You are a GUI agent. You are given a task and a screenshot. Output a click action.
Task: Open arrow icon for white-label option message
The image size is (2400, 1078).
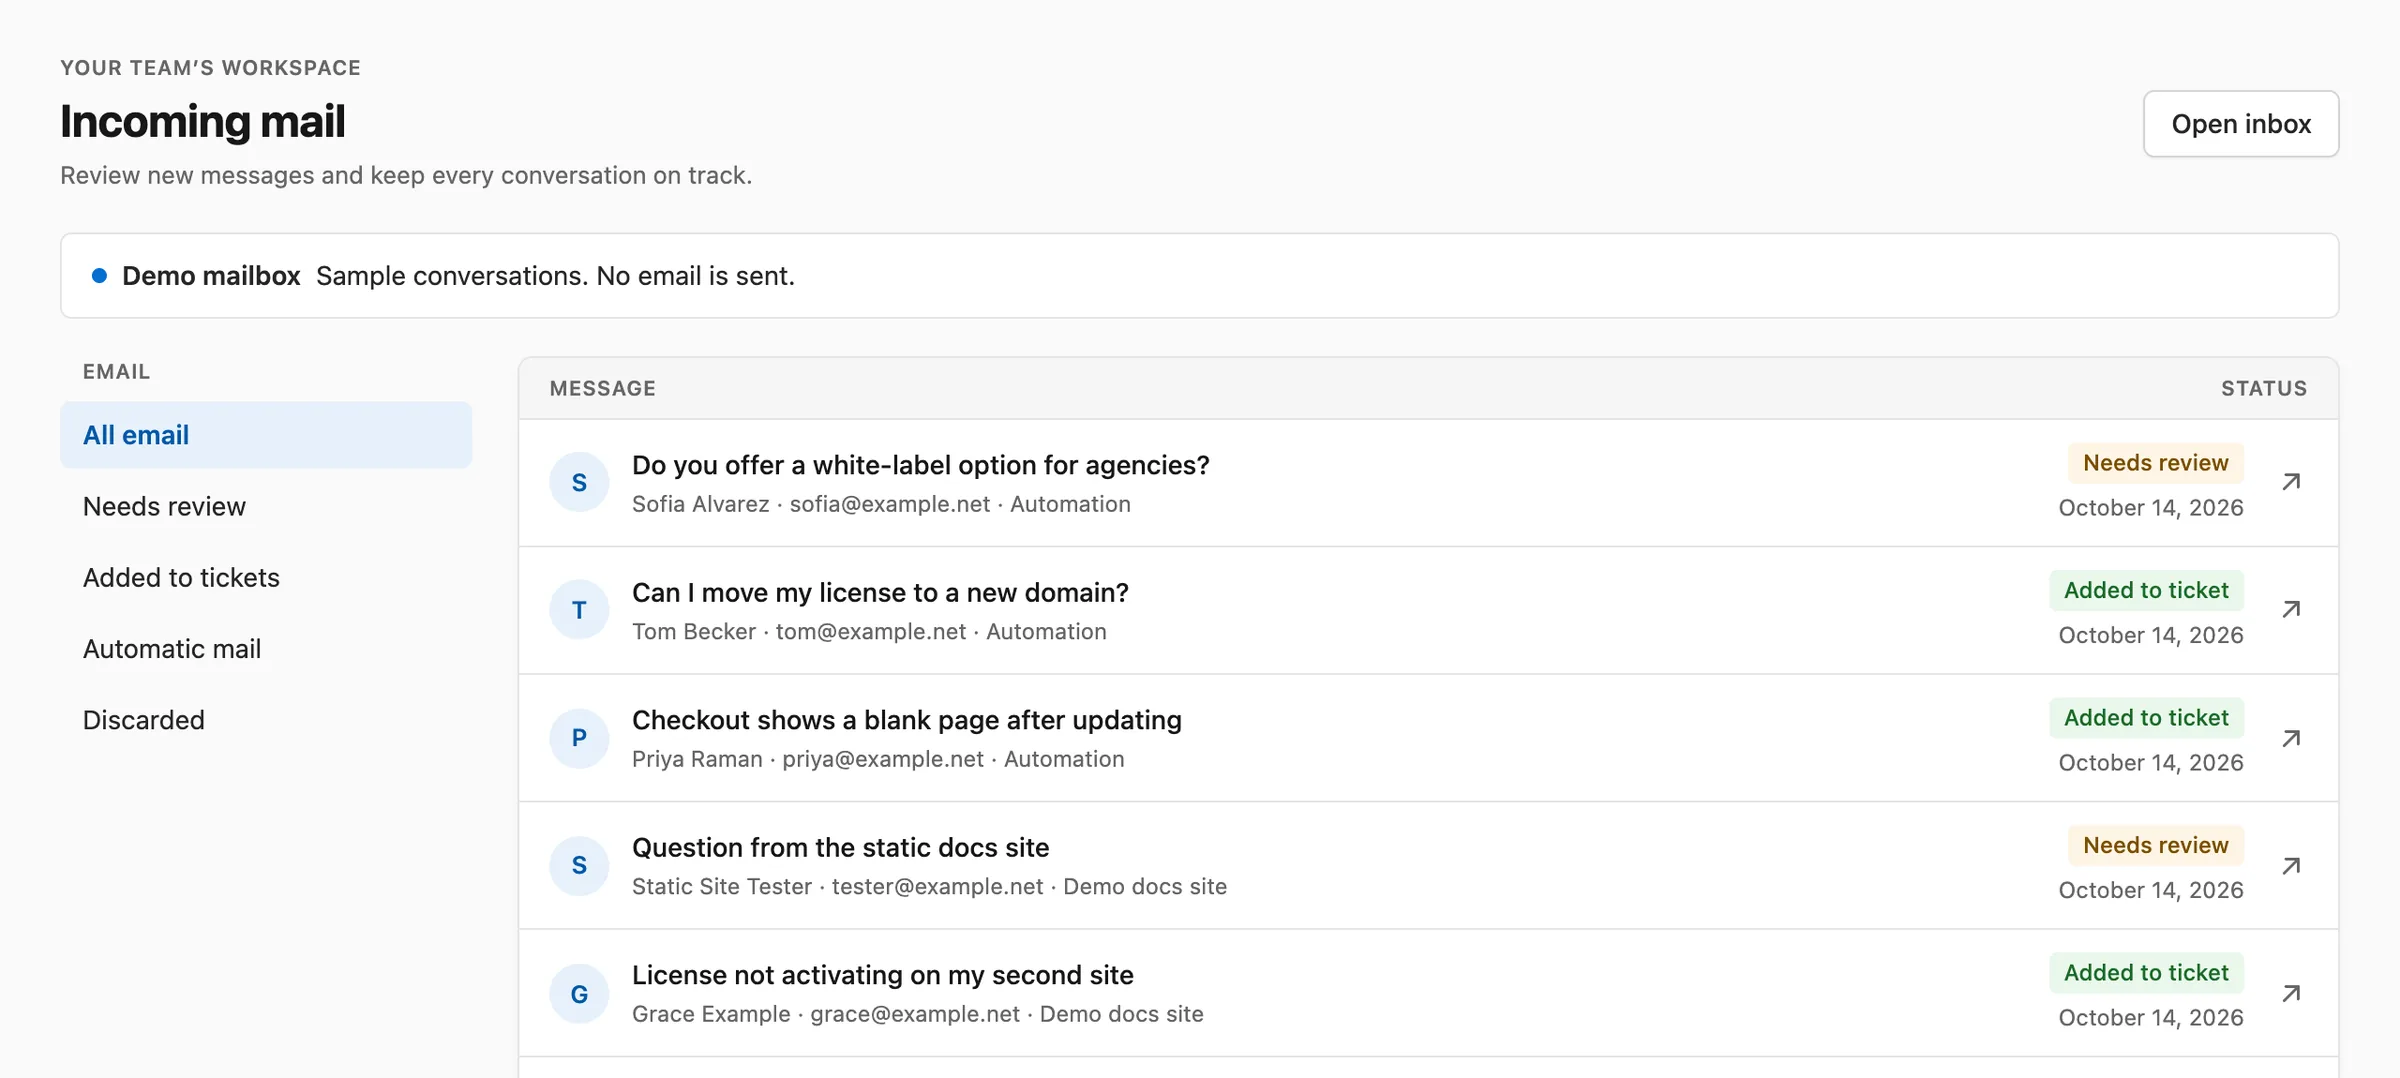tap(2291, 482)
